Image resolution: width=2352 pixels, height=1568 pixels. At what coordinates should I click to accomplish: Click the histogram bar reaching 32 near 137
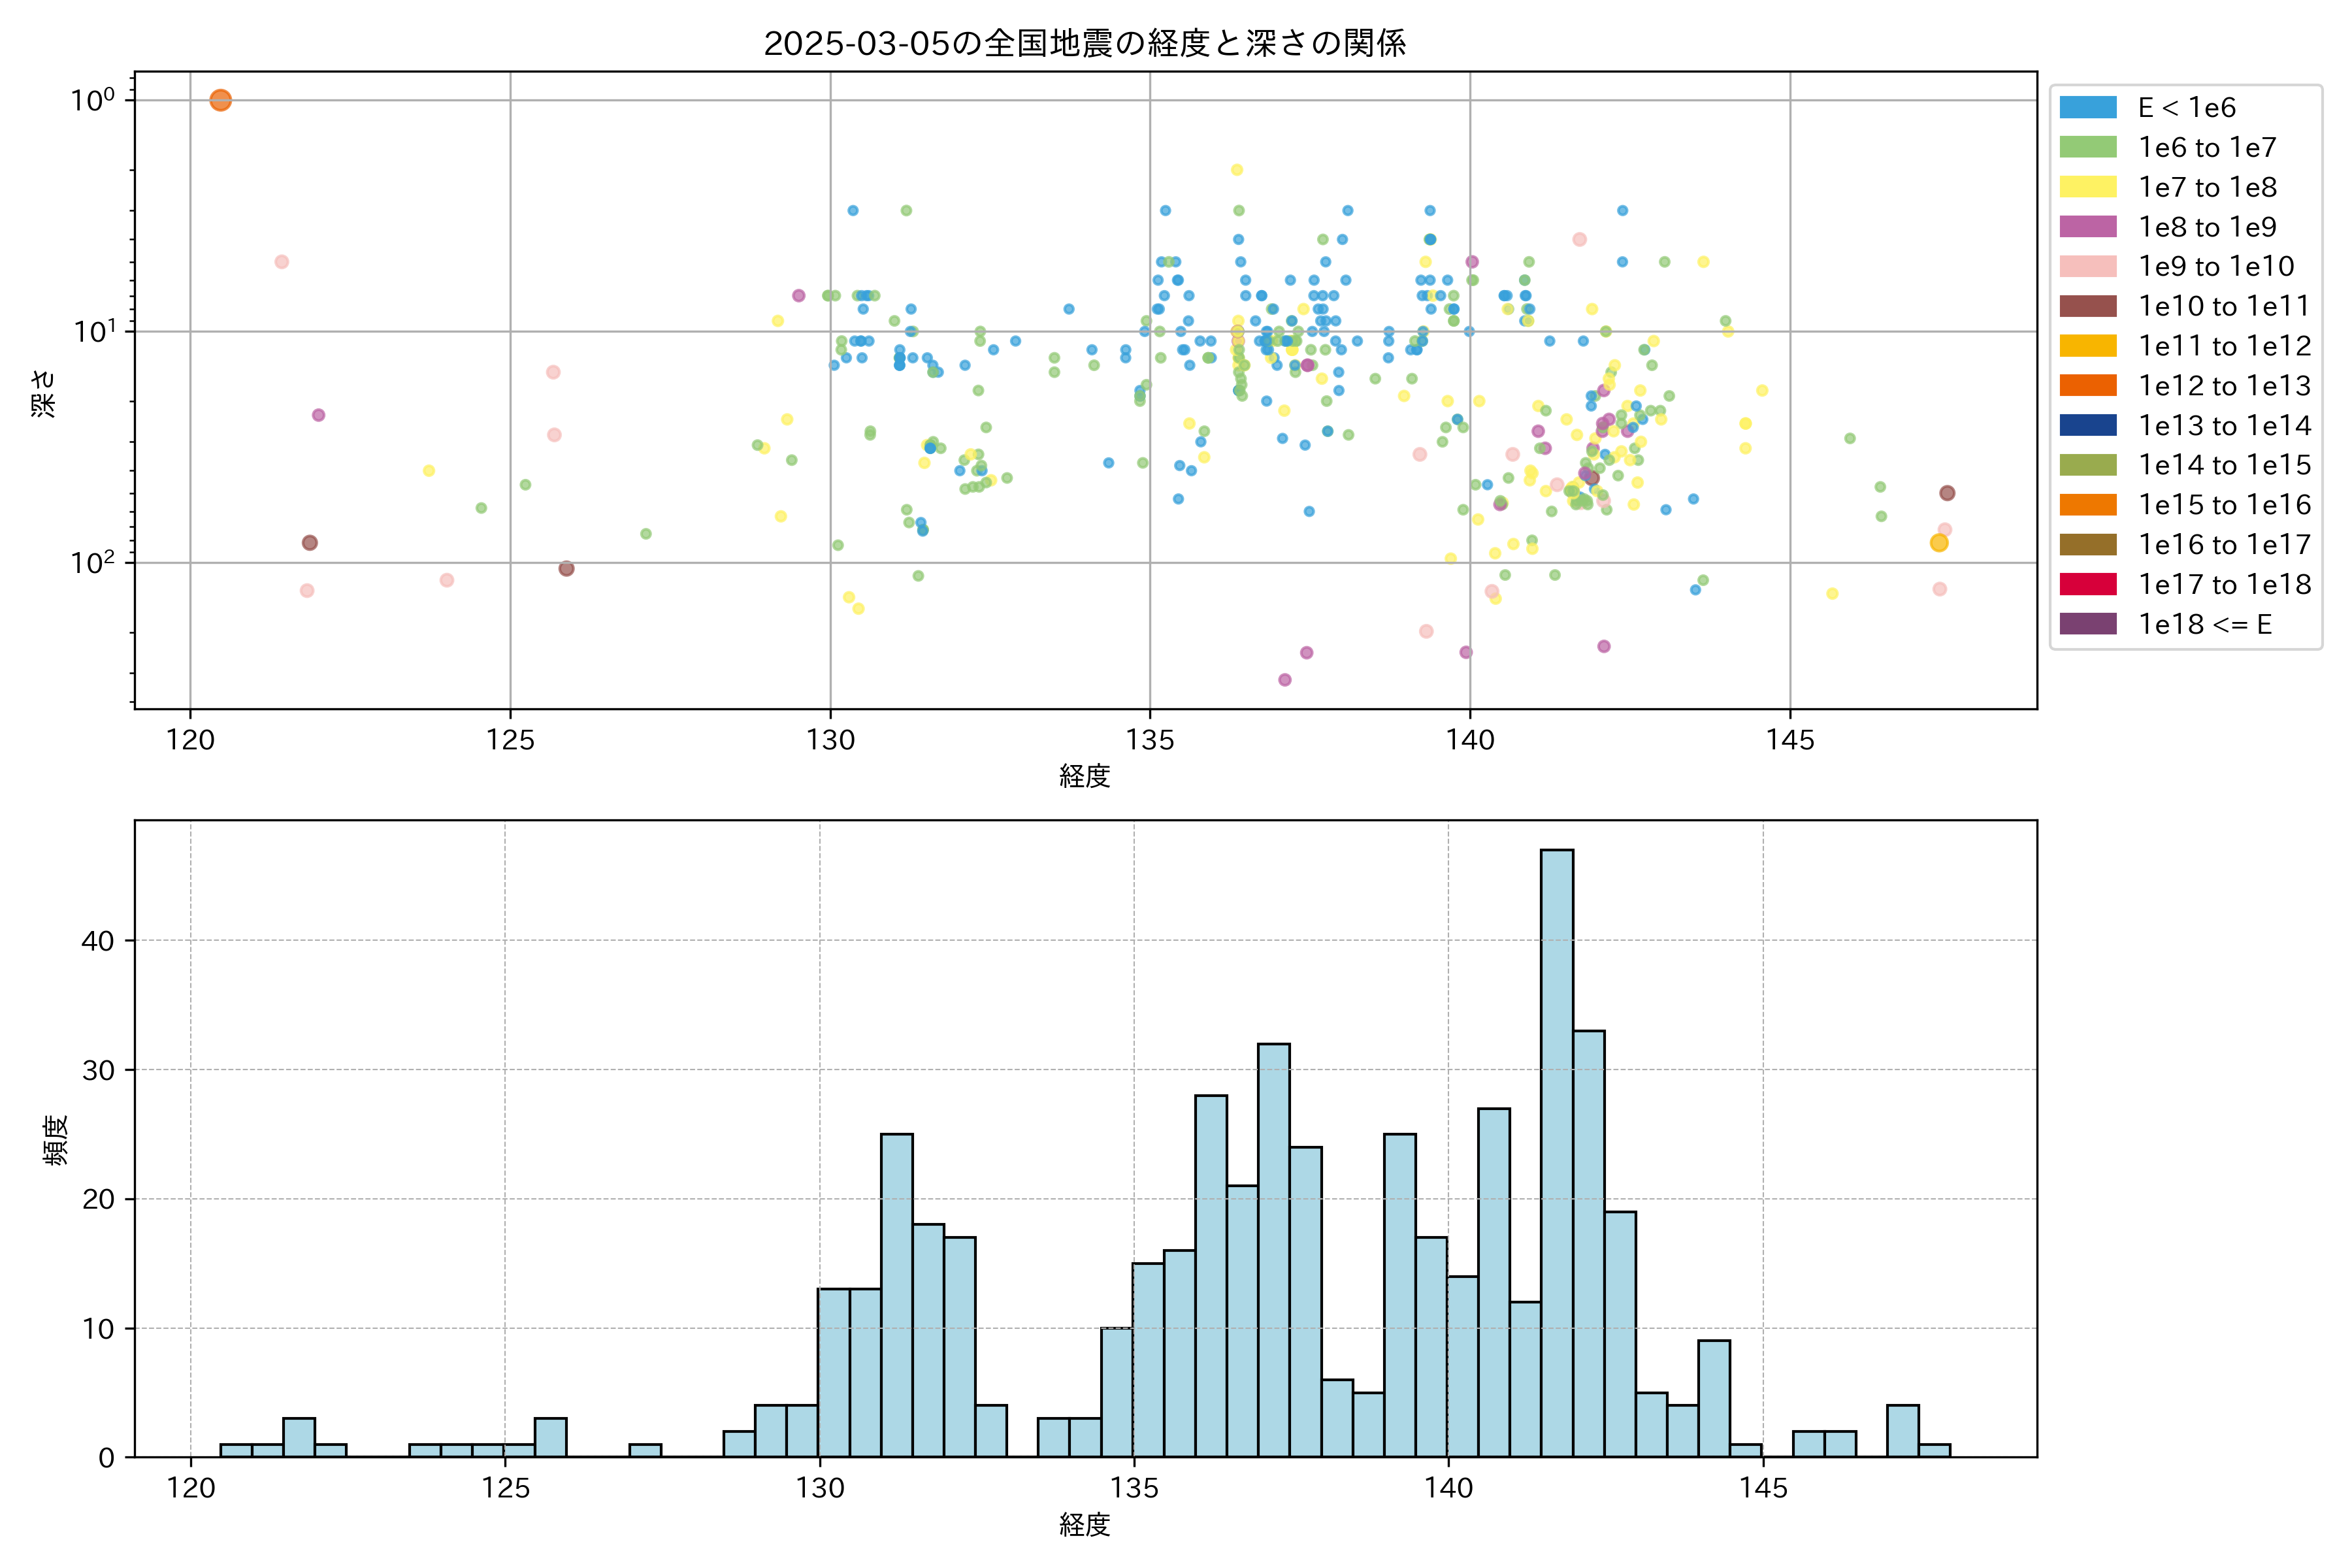coord(1273,1250)
